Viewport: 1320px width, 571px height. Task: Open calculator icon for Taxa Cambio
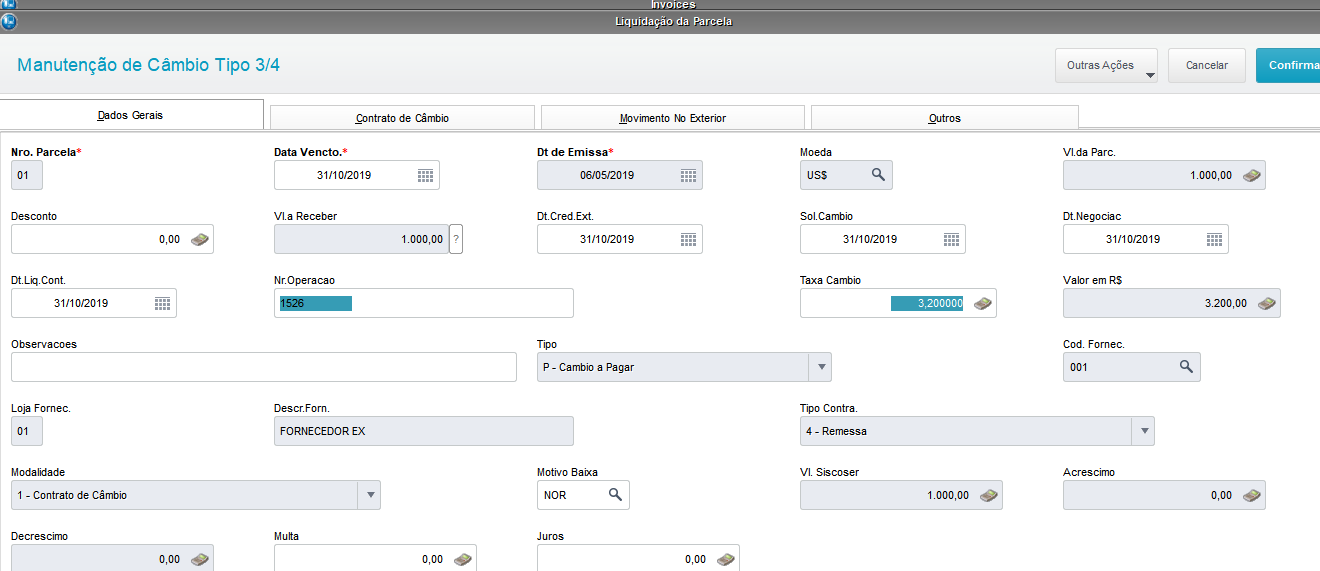point(983,303)
